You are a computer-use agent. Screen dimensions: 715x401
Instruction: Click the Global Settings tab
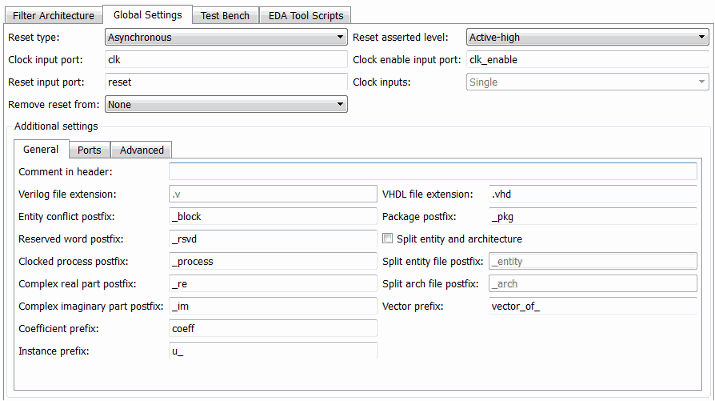tap(148, 15)
